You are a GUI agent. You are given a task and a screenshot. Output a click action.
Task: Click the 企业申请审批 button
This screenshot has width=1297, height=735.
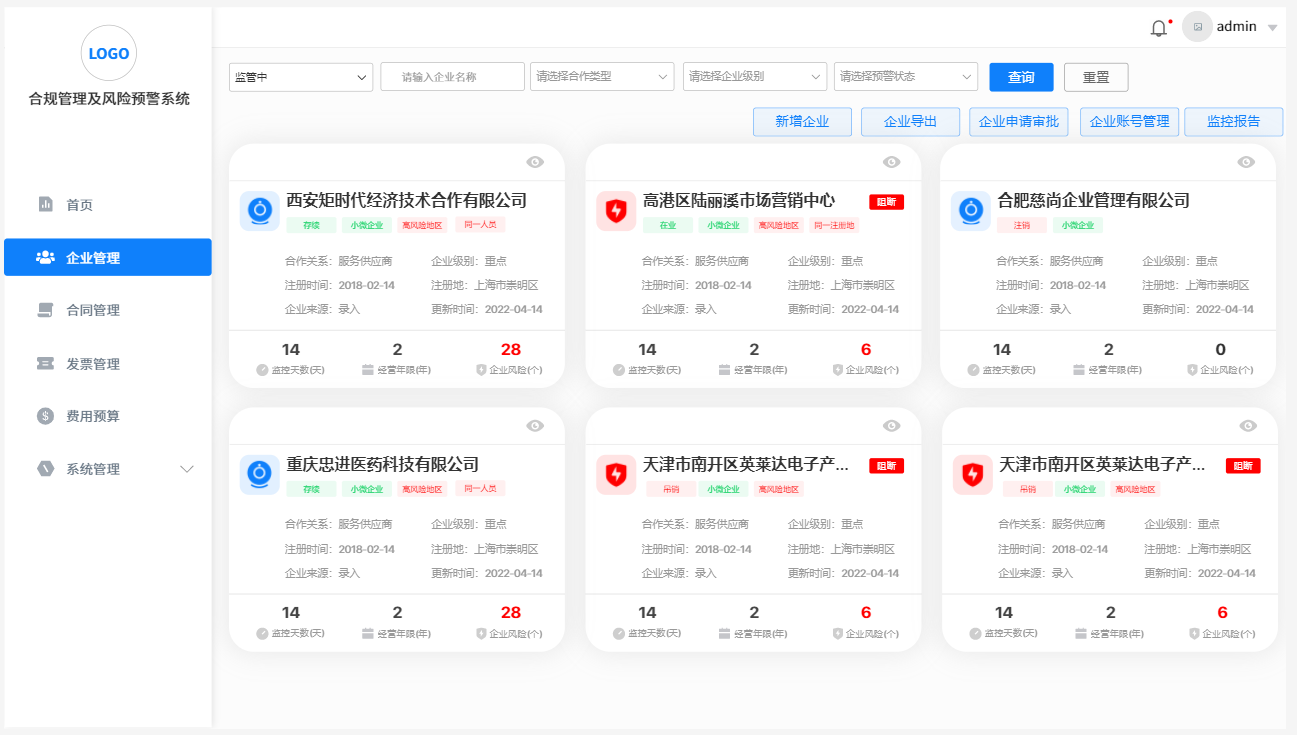pos(1019,122)
